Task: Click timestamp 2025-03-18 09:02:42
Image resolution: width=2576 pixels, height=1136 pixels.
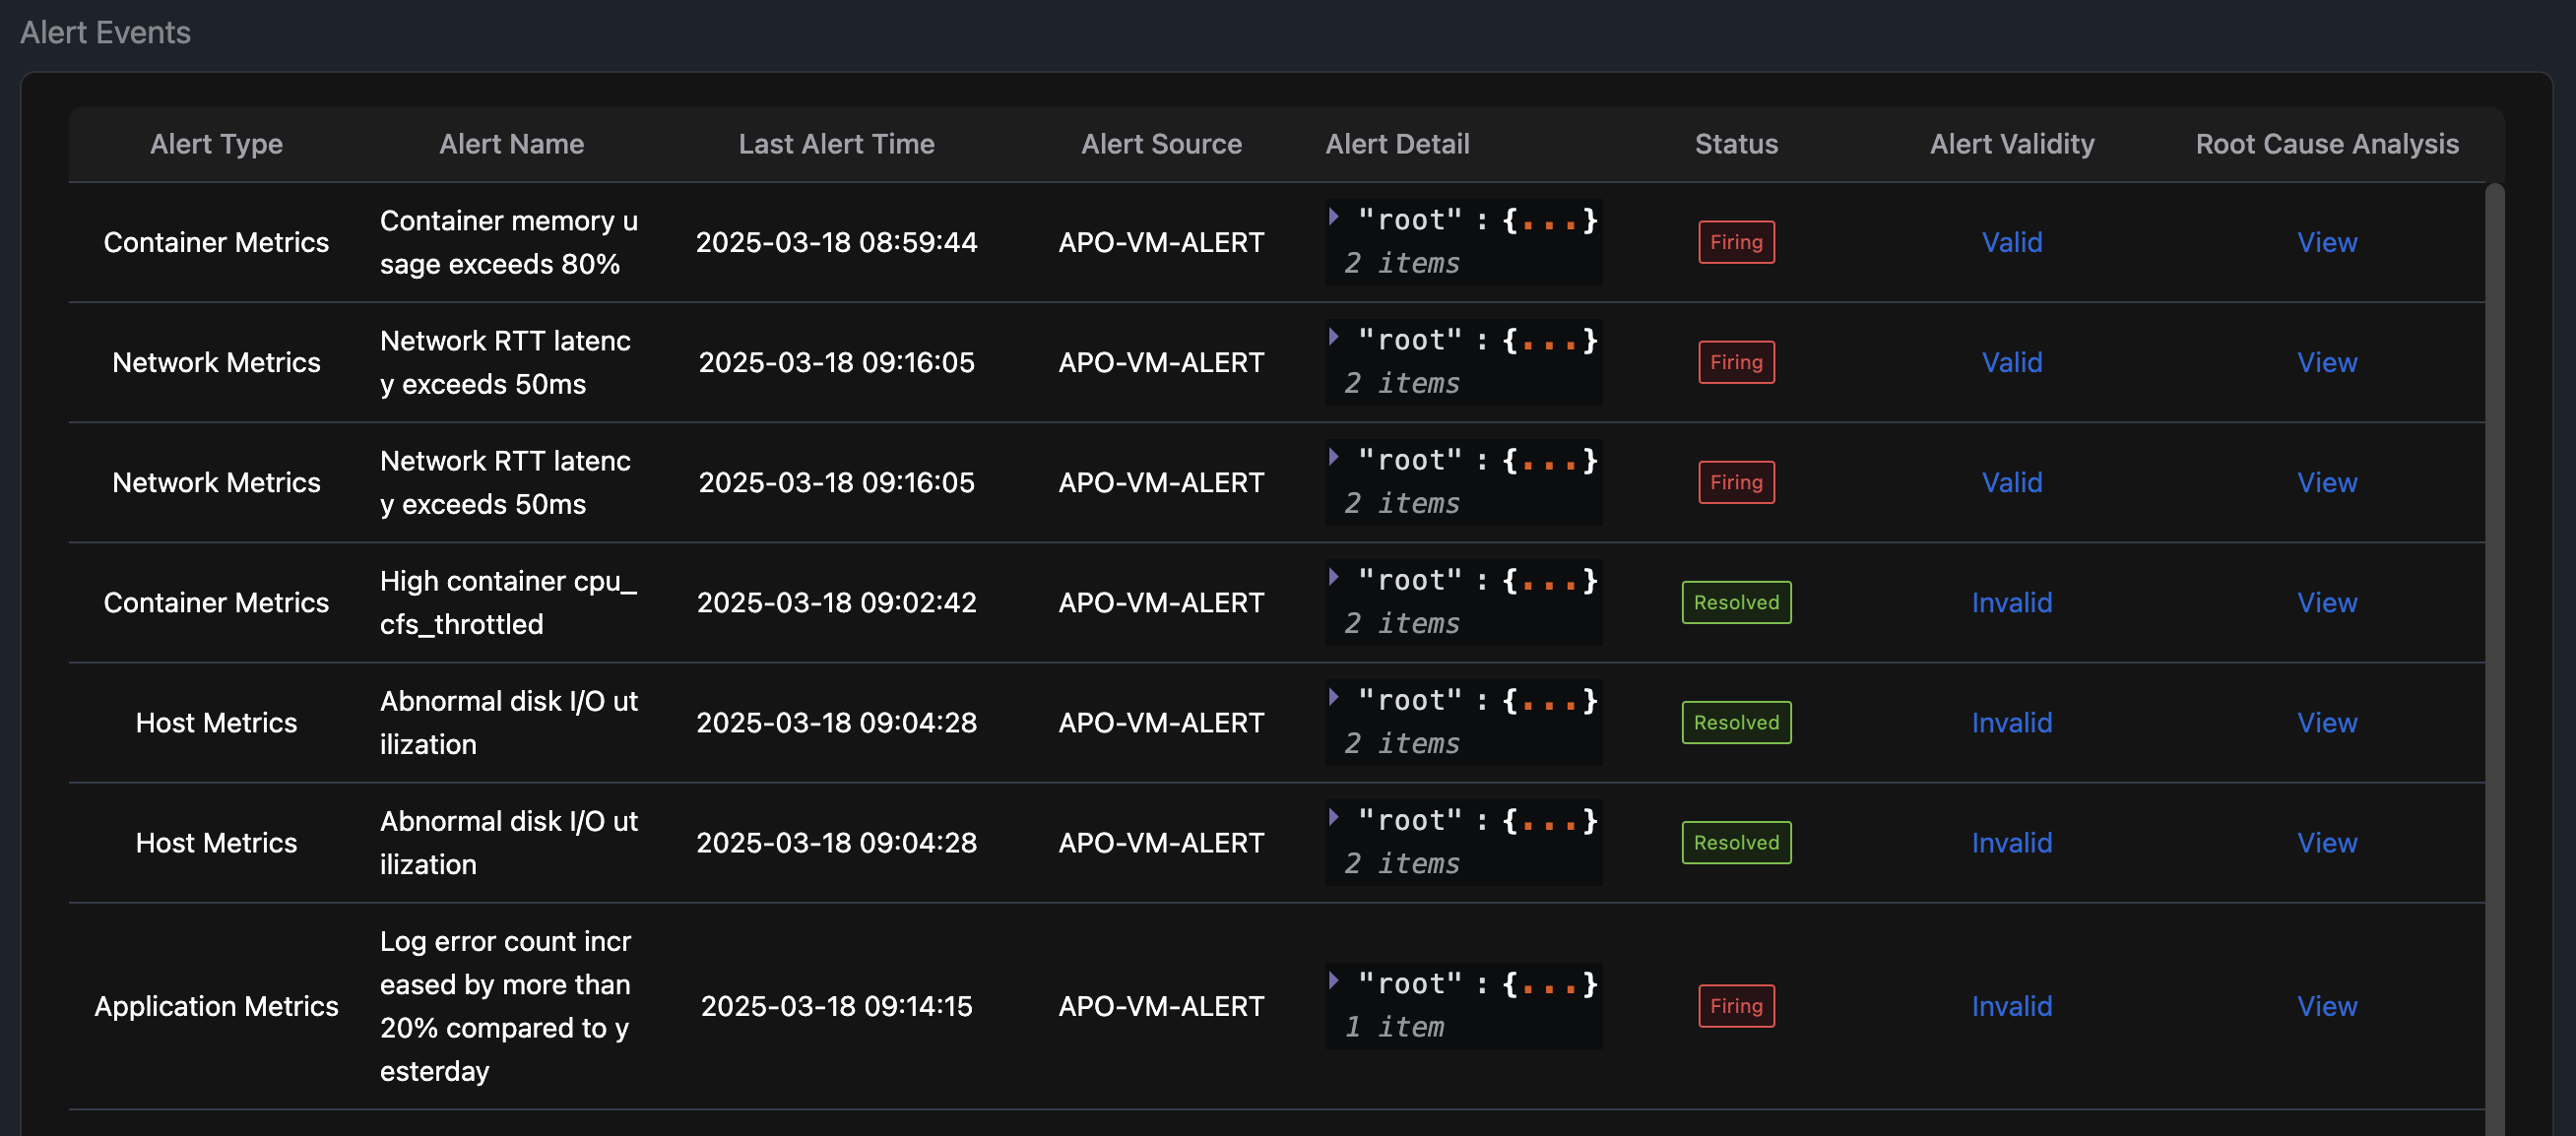Action: 837,602
